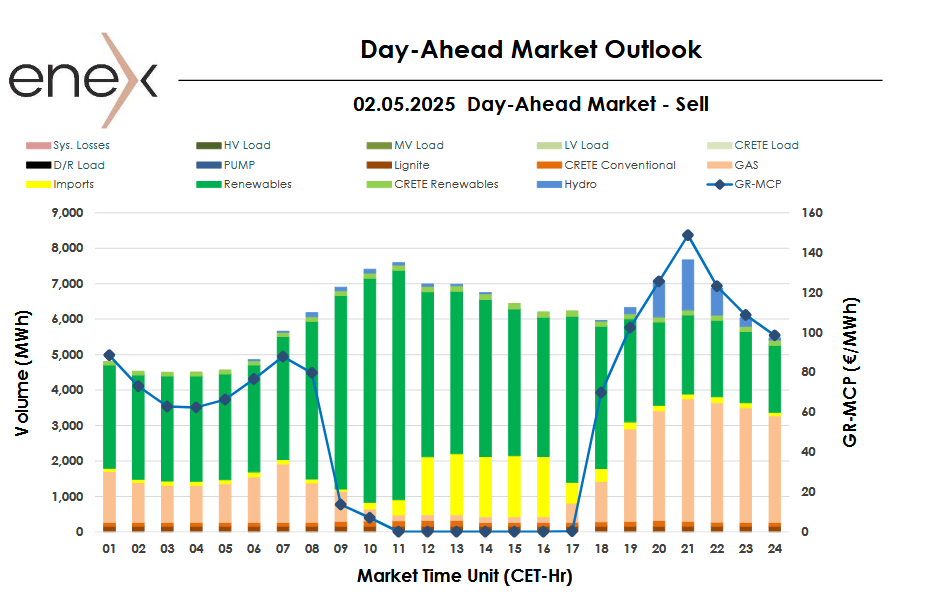Image resolution: width=947 pixels, height=599 pixels.
Task: Select the 02.05.2025 Day-Ahead Market subtitle
Action: 530,104
